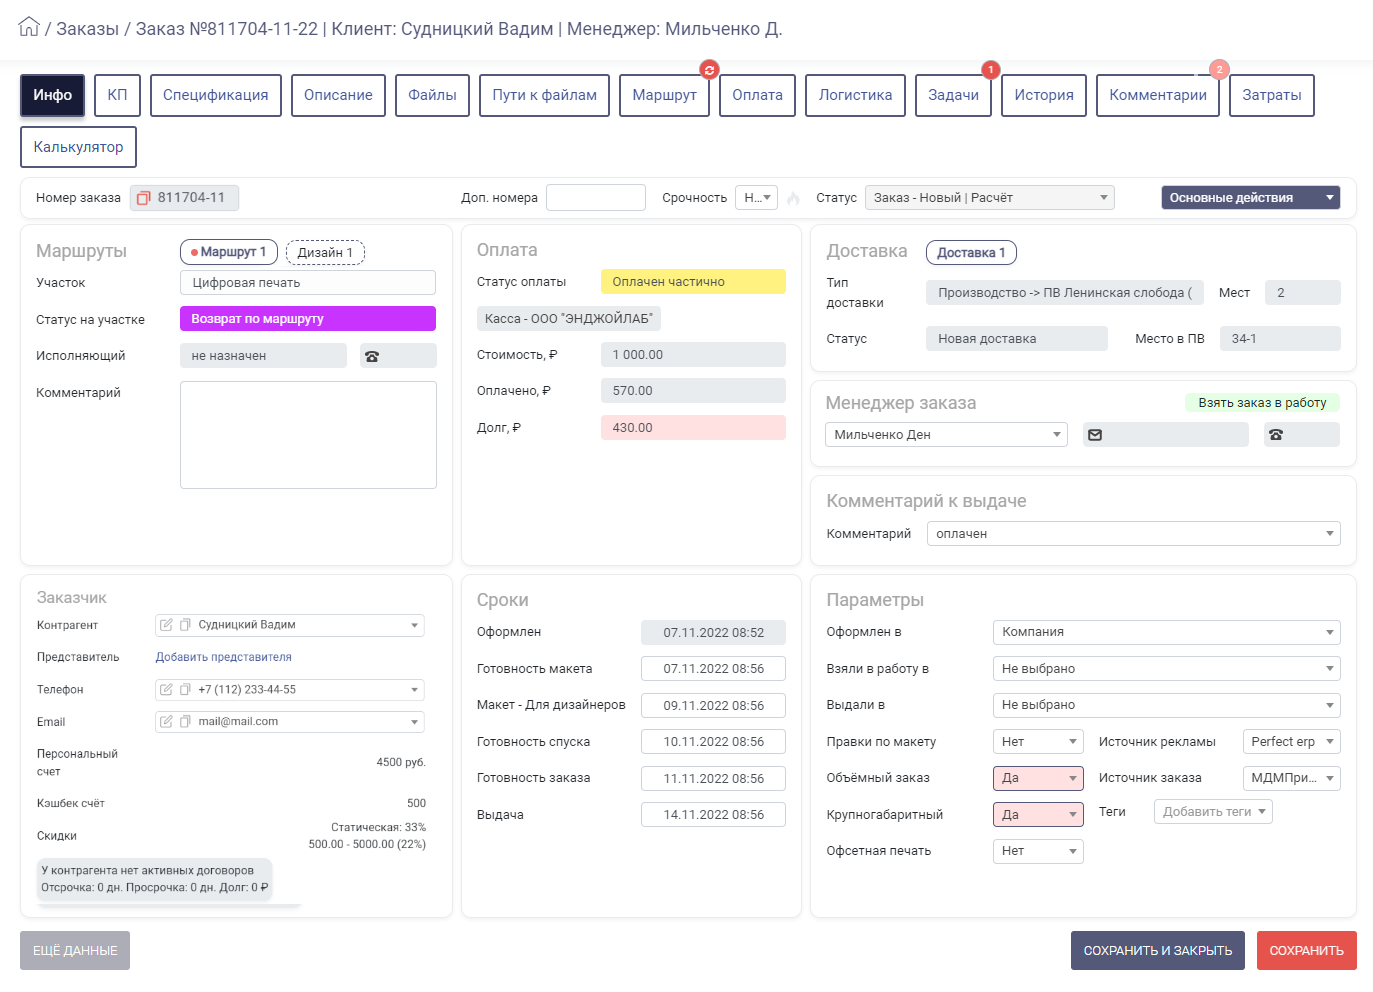The image size is (1373, 992).
Task: Click manager phone icon
Action: click(1276, 435)
